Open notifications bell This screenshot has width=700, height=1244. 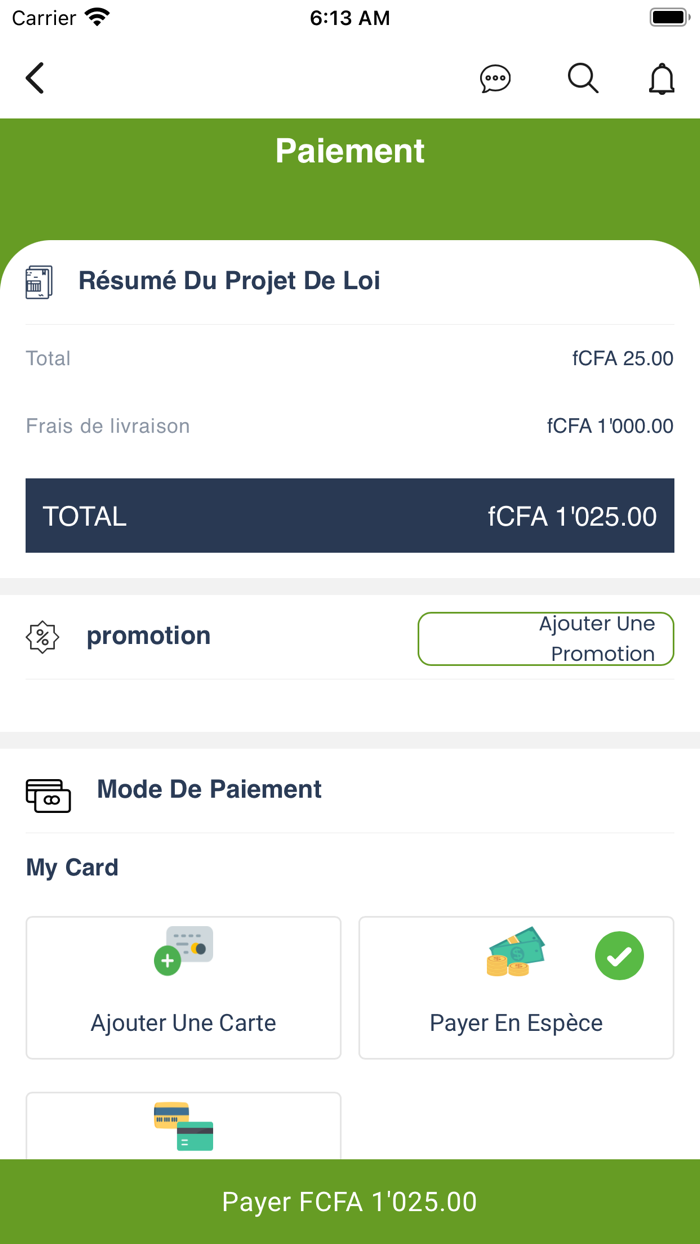pos(661,78)
